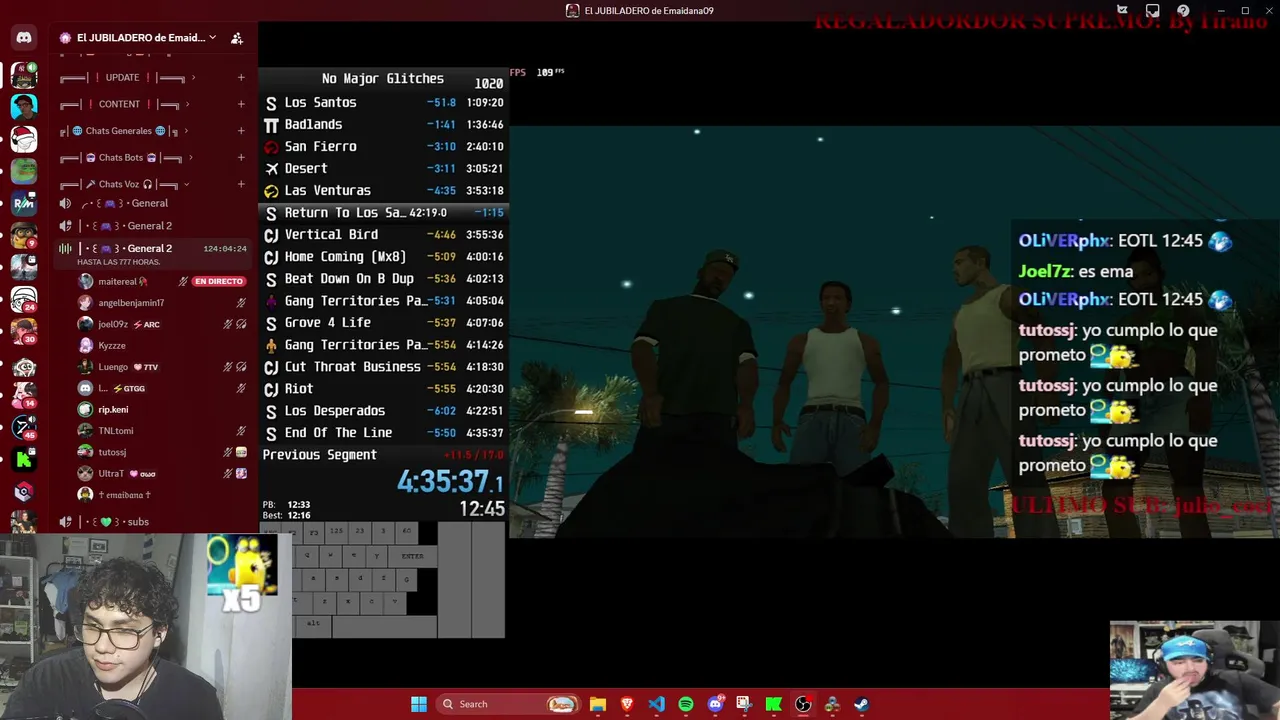The width and height of the screenshot is (1280, 720).
Task: Collapse the Chats Voz category
Action: tap(124, 184)
